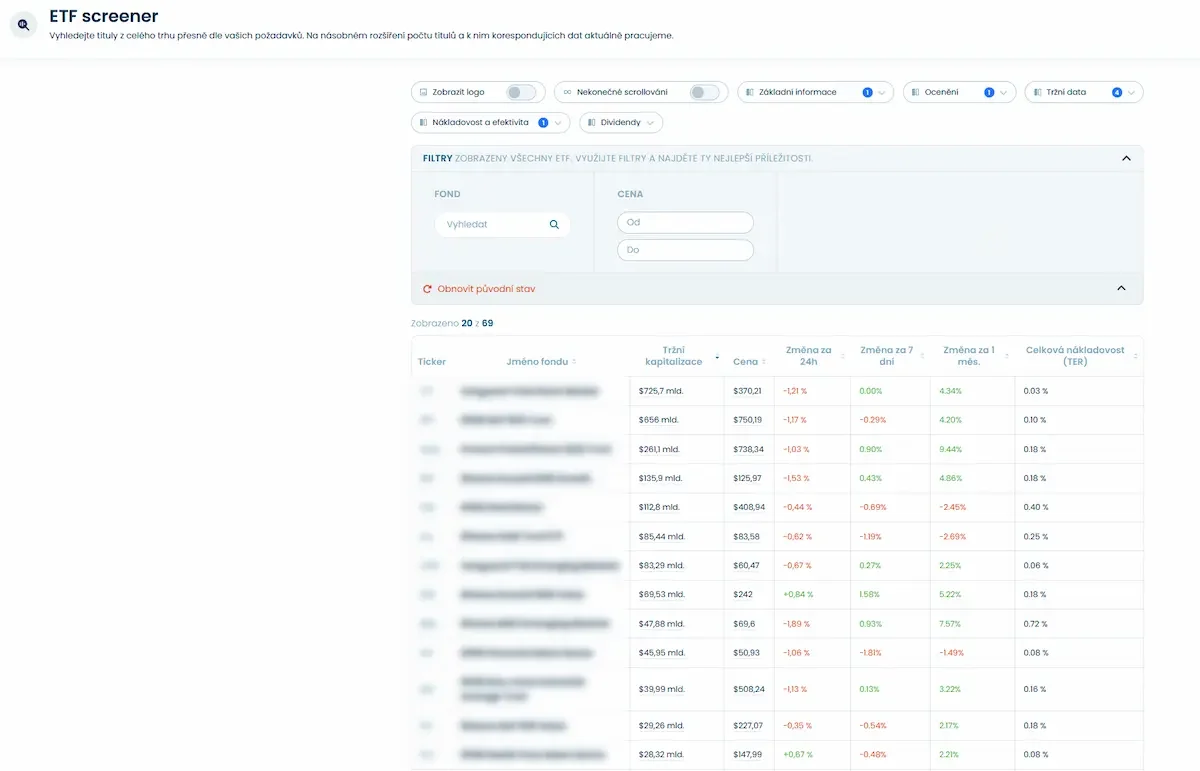Click the market cap cell $47,88 mld.
Image resolution: width=1200 pixels, height=771 pixels.
[x=661, y=623]
